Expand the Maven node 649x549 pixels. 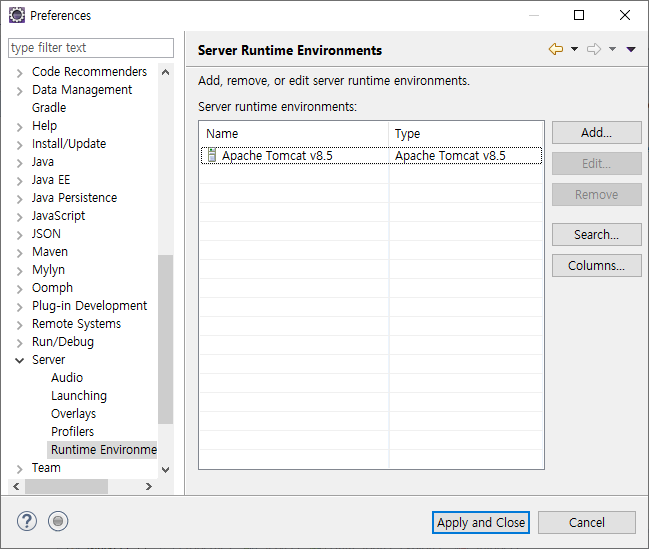click(19, 253)
